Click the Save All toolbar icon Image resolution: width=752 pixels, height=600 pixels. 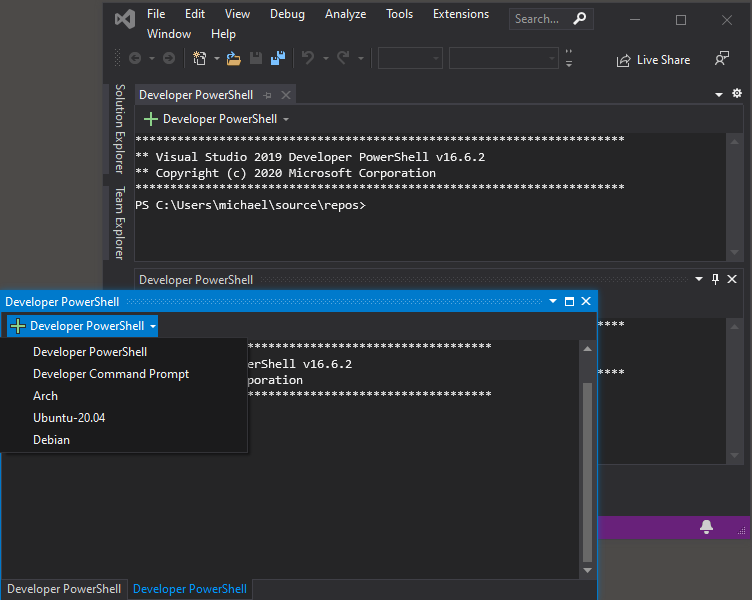(278, 59)
